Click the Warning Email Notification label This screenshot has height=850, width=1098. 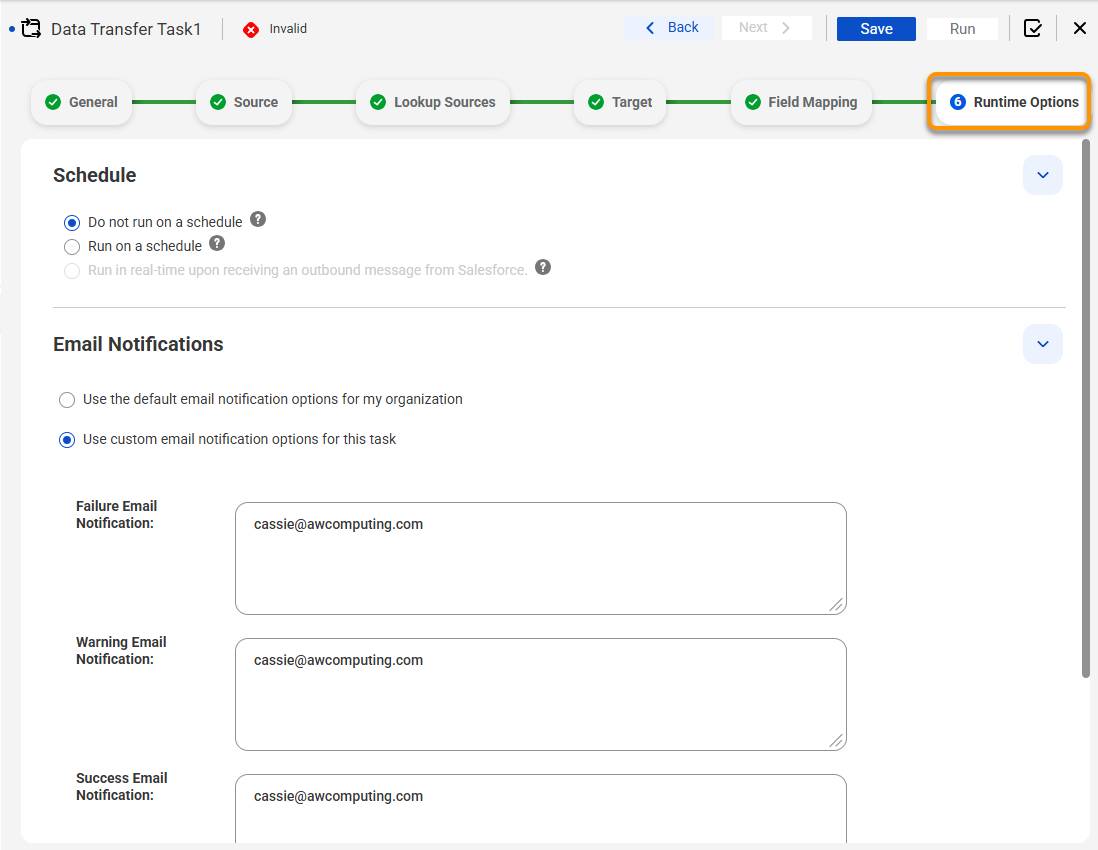pyautogui.click(x=121, y=650)
